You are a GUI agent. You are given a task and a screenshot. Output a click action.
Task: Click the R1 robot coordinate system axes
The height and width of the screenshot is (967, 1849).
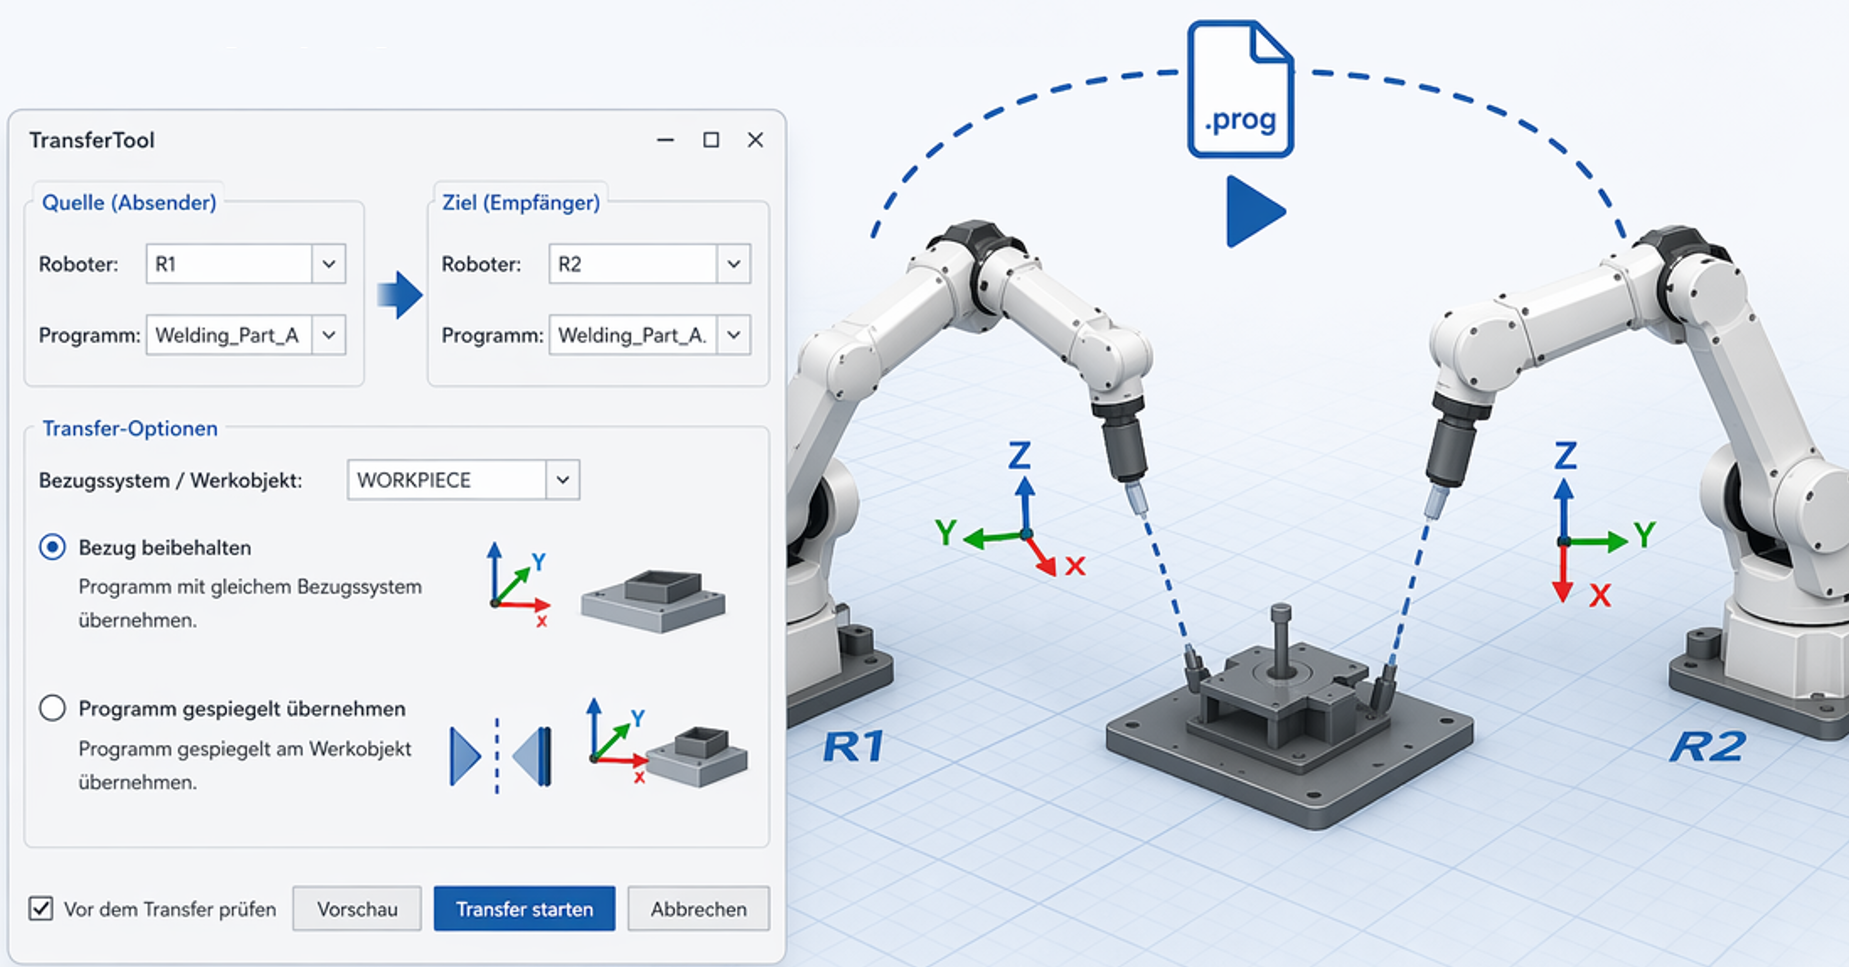[x=1010, y=510]
